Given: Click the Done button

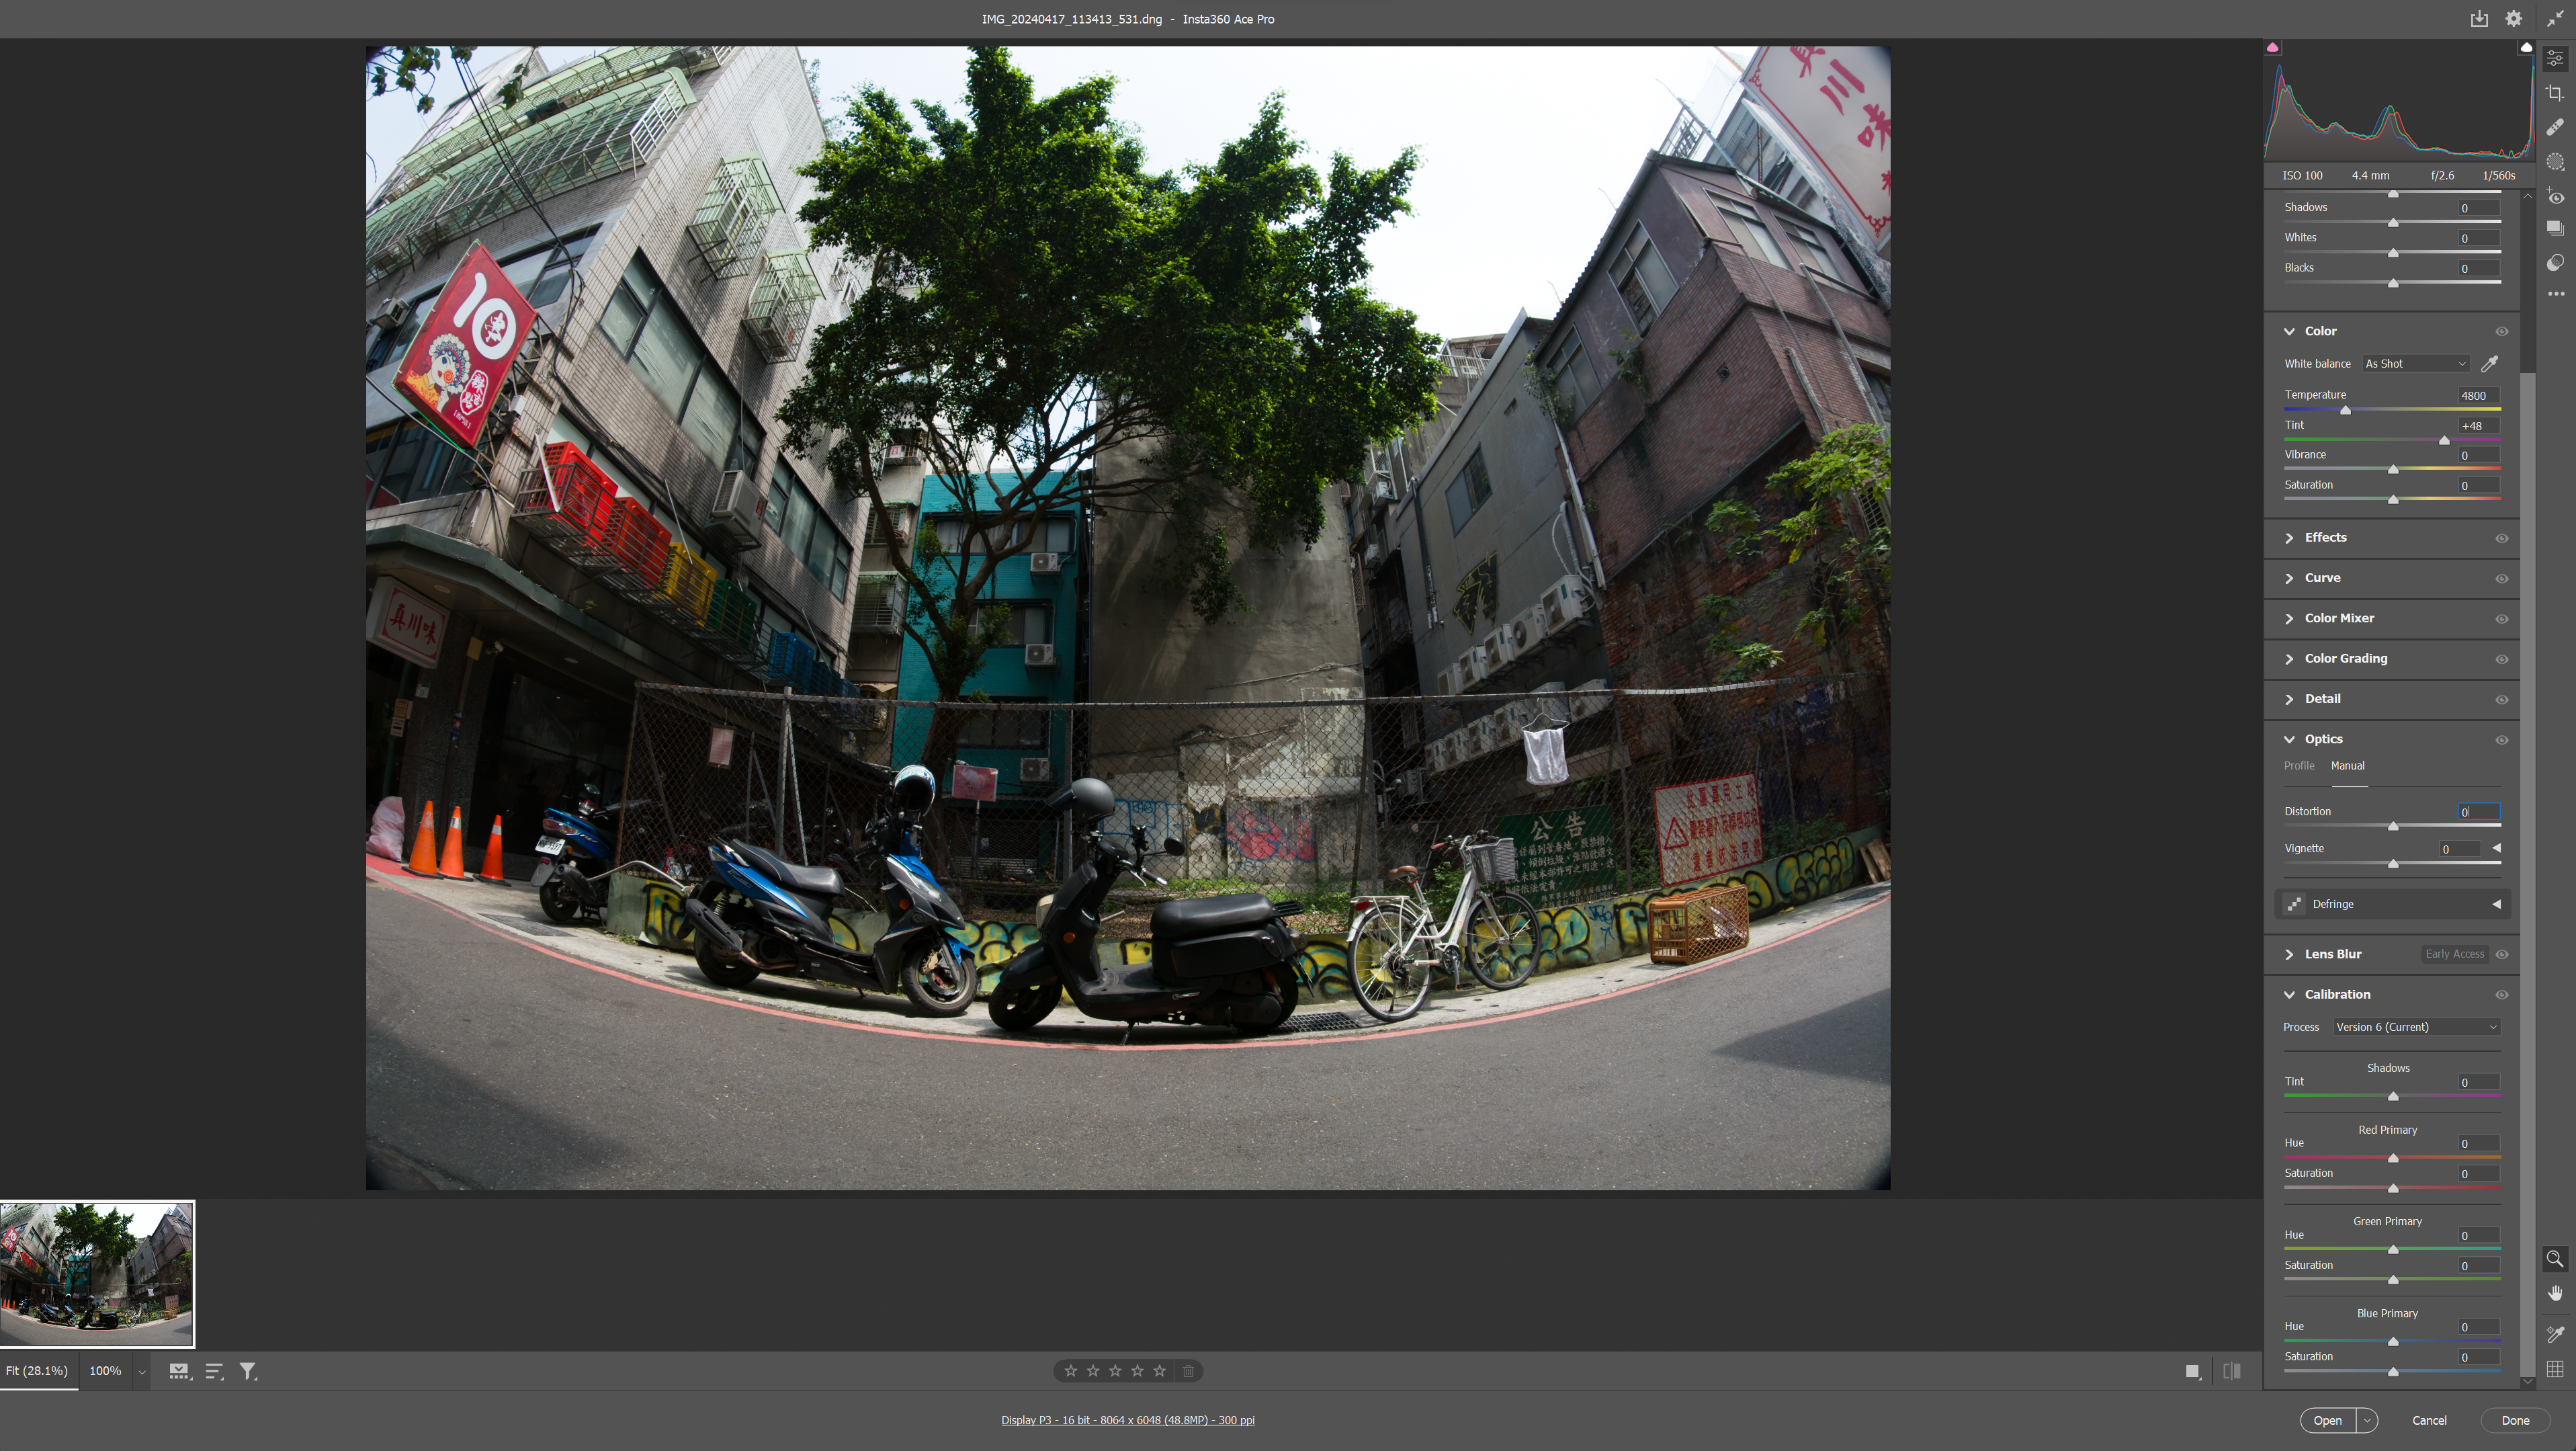Looking at the screenshot, I should (x=2515, y=1420).
